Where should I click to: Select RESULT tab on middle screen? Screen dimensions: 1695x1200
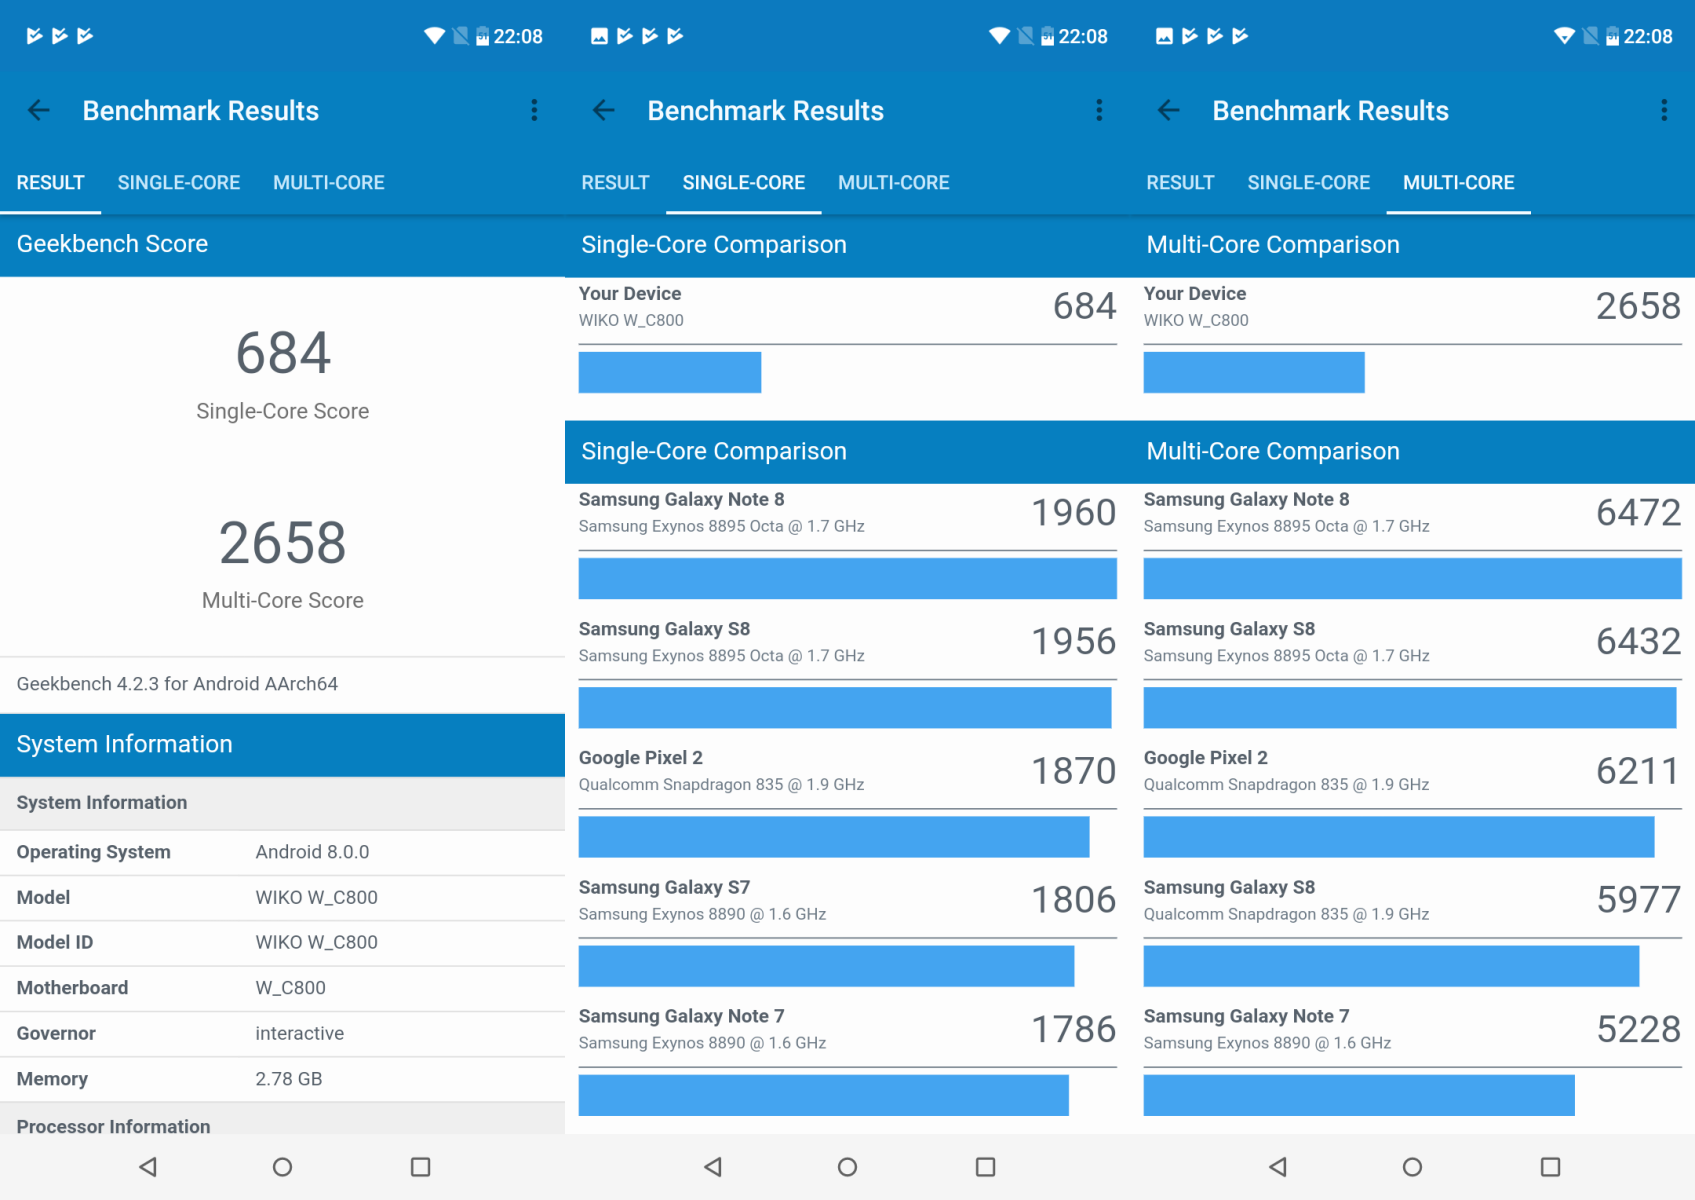coord(615,183)
